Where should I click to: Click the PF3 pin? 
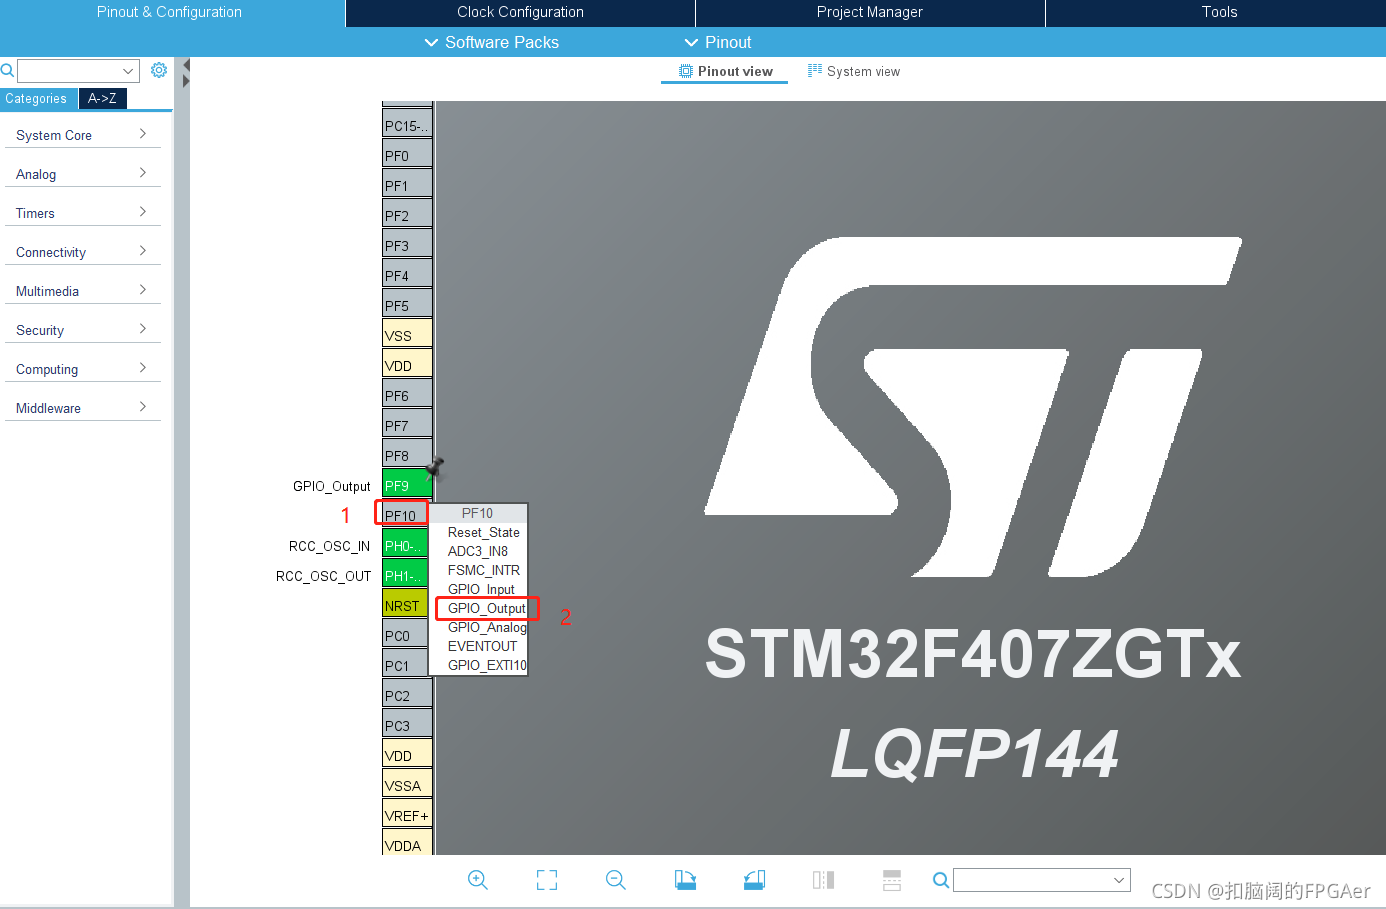407,244
